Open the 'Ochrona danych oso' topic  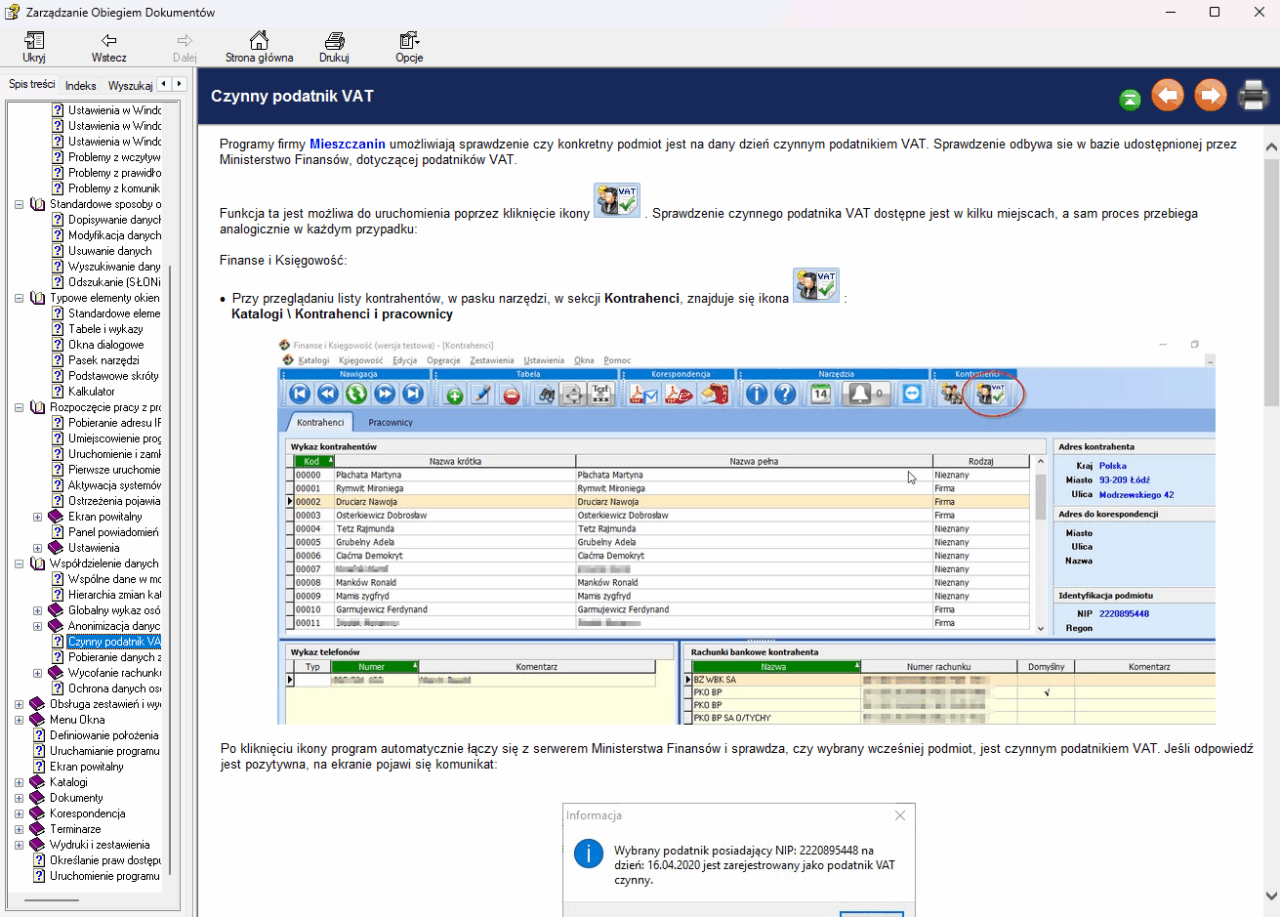[x=114, y=689]
